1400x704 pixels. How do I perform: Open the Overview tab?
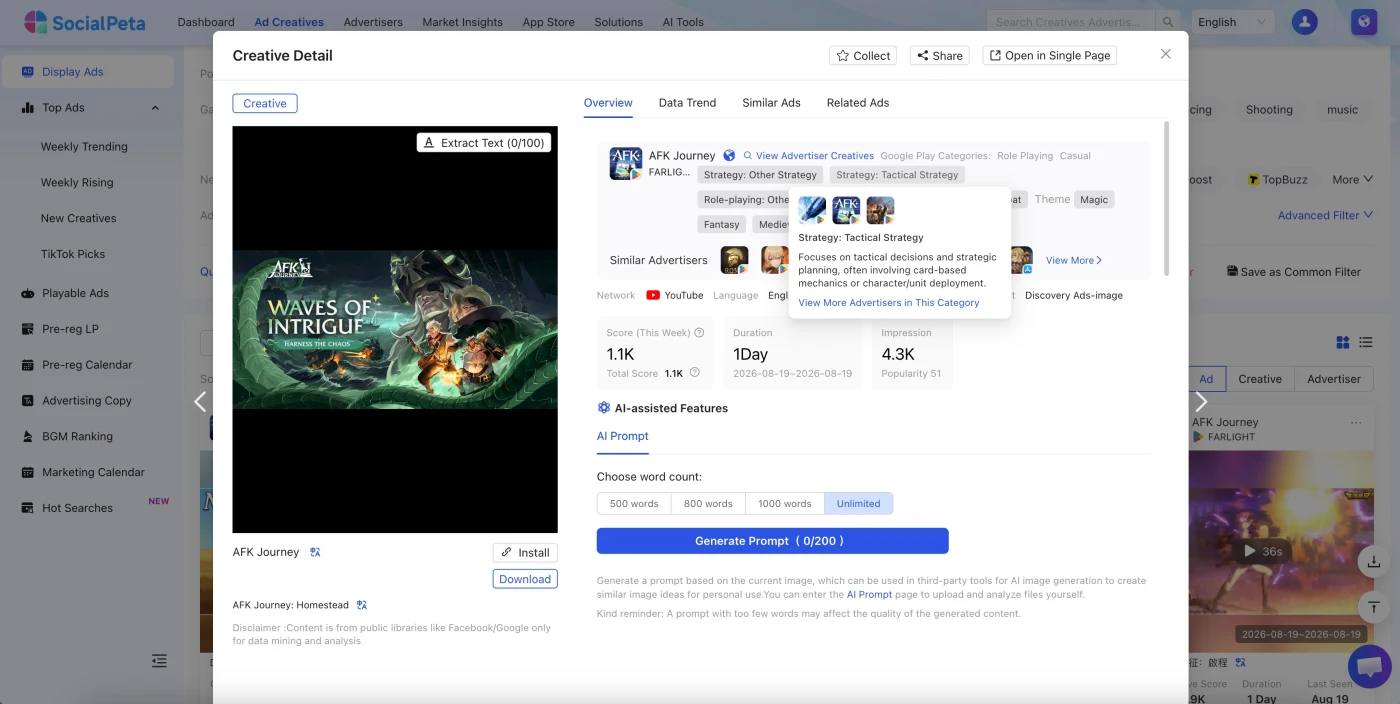(x=608, y=103)
